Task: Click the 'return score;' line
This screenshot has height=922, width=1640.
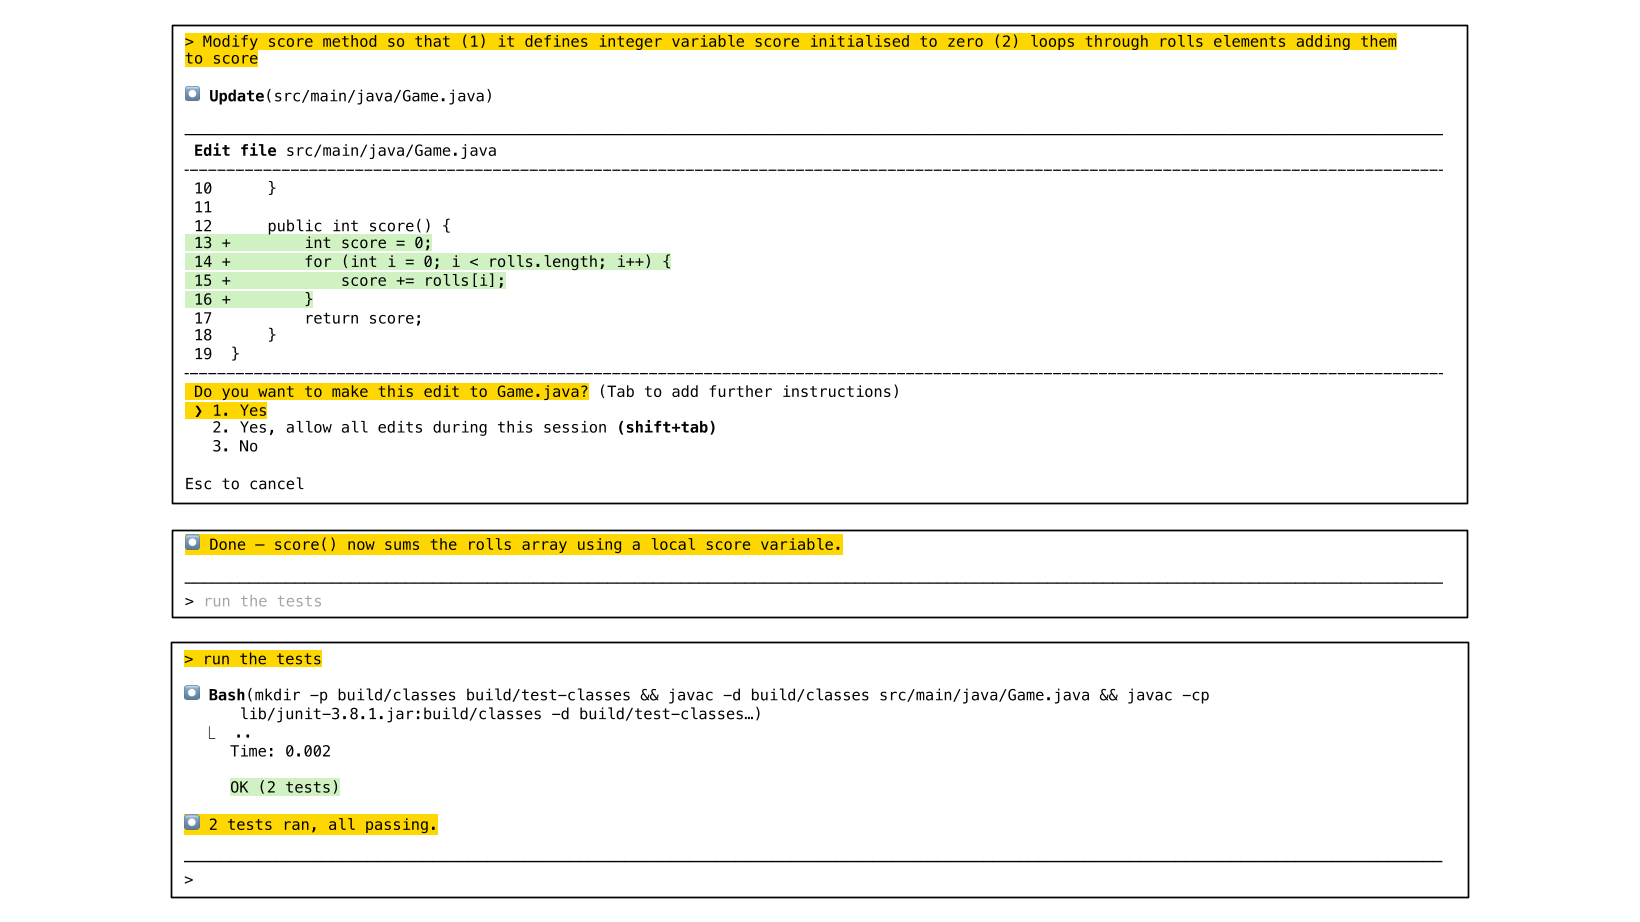Action: pyautogui.click(x=363, y=319)
